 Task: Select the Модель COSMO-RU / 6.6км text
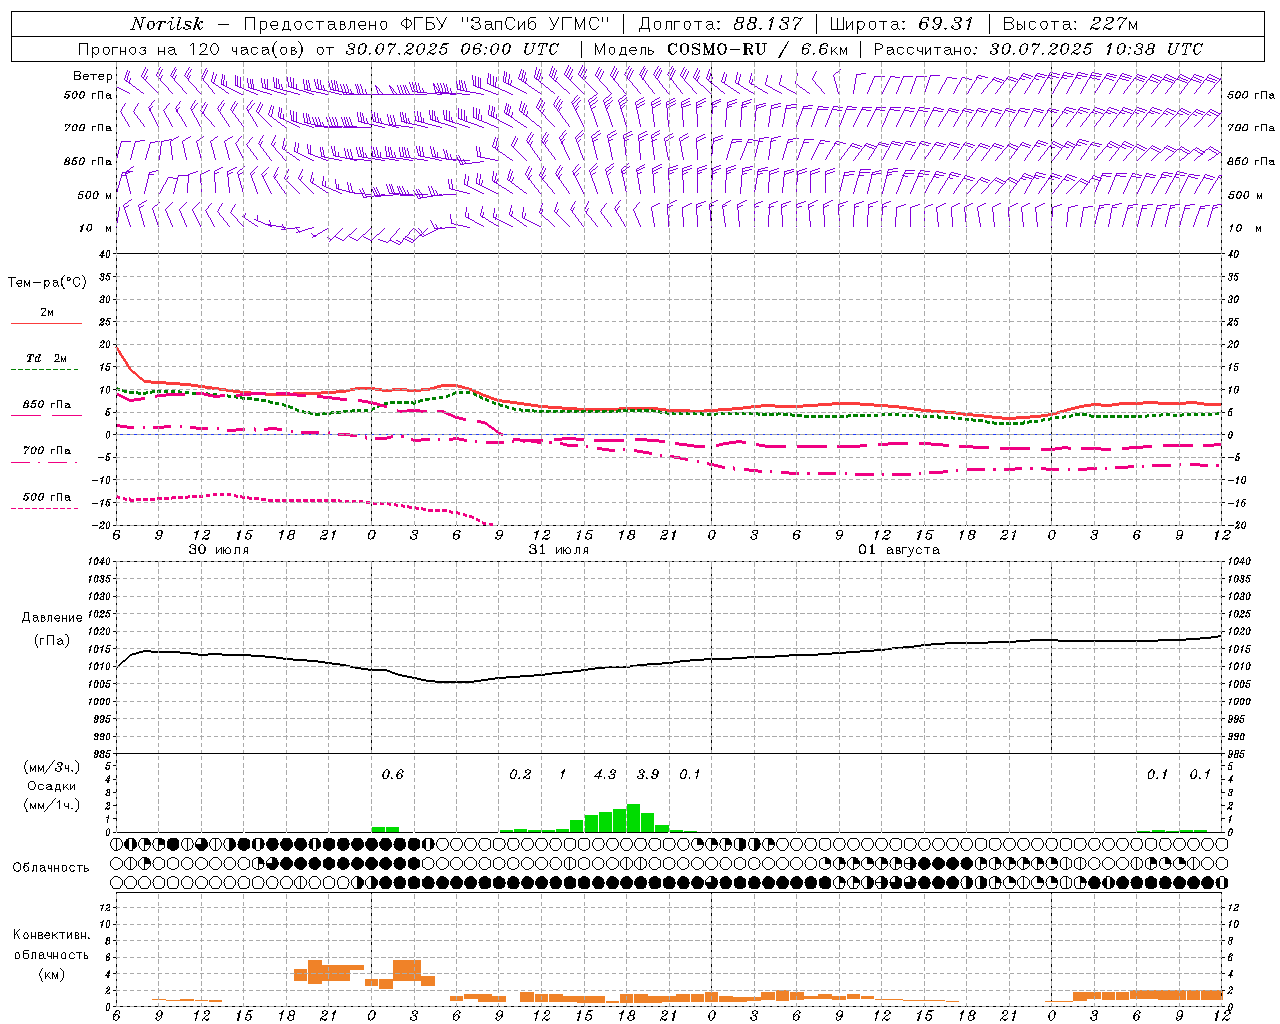721,49
